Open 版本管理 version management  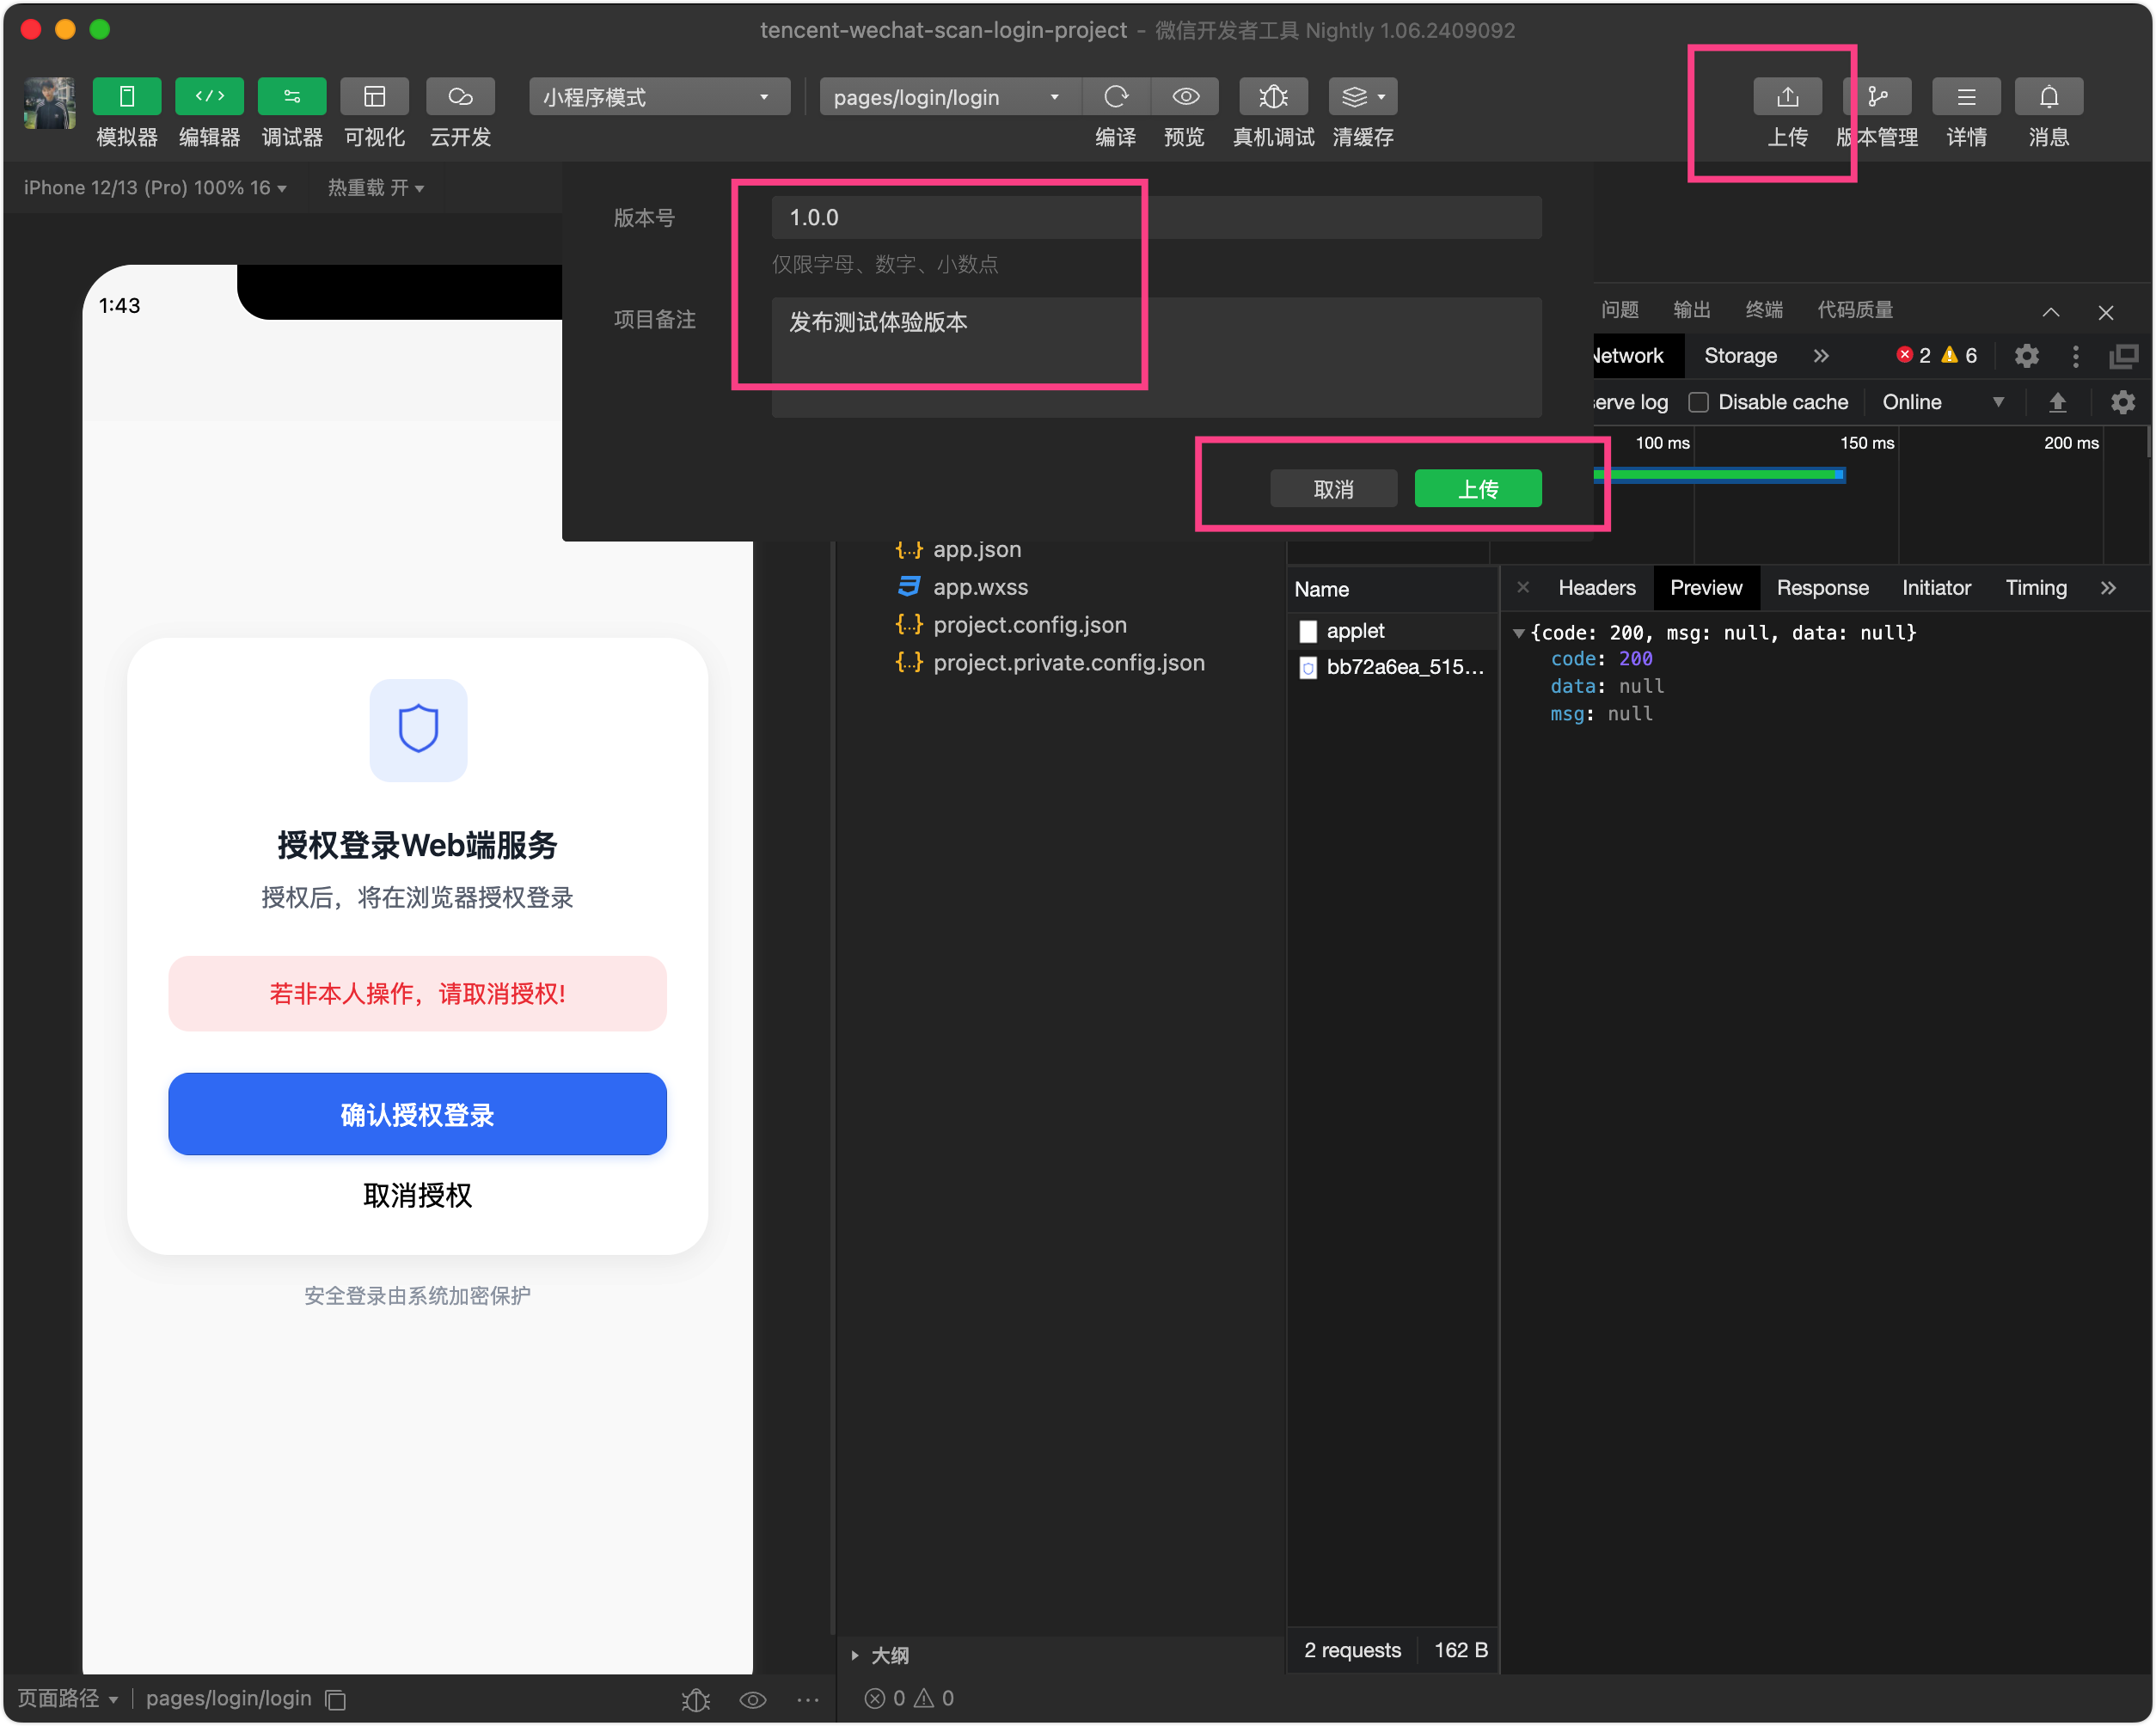[1877, 97]
